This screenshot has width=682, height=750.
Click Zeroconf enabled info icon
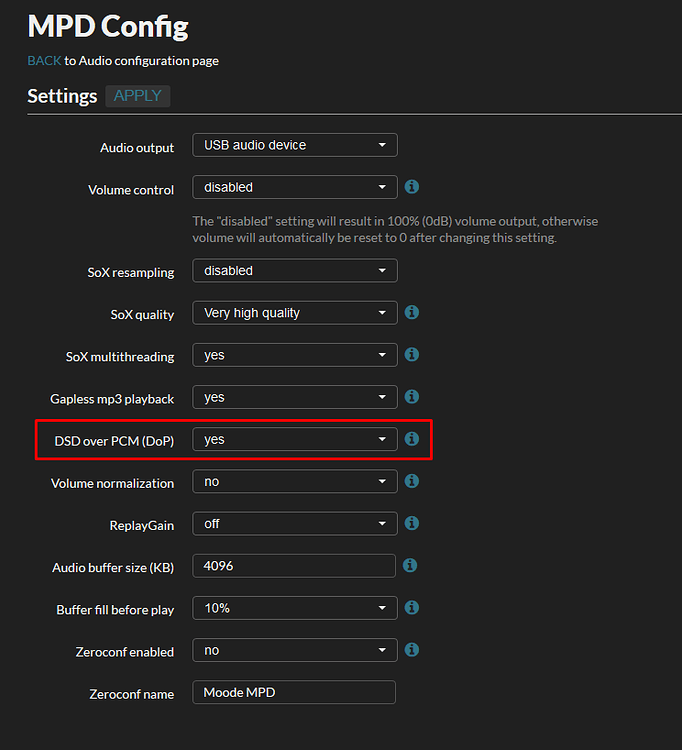point(412,650)
